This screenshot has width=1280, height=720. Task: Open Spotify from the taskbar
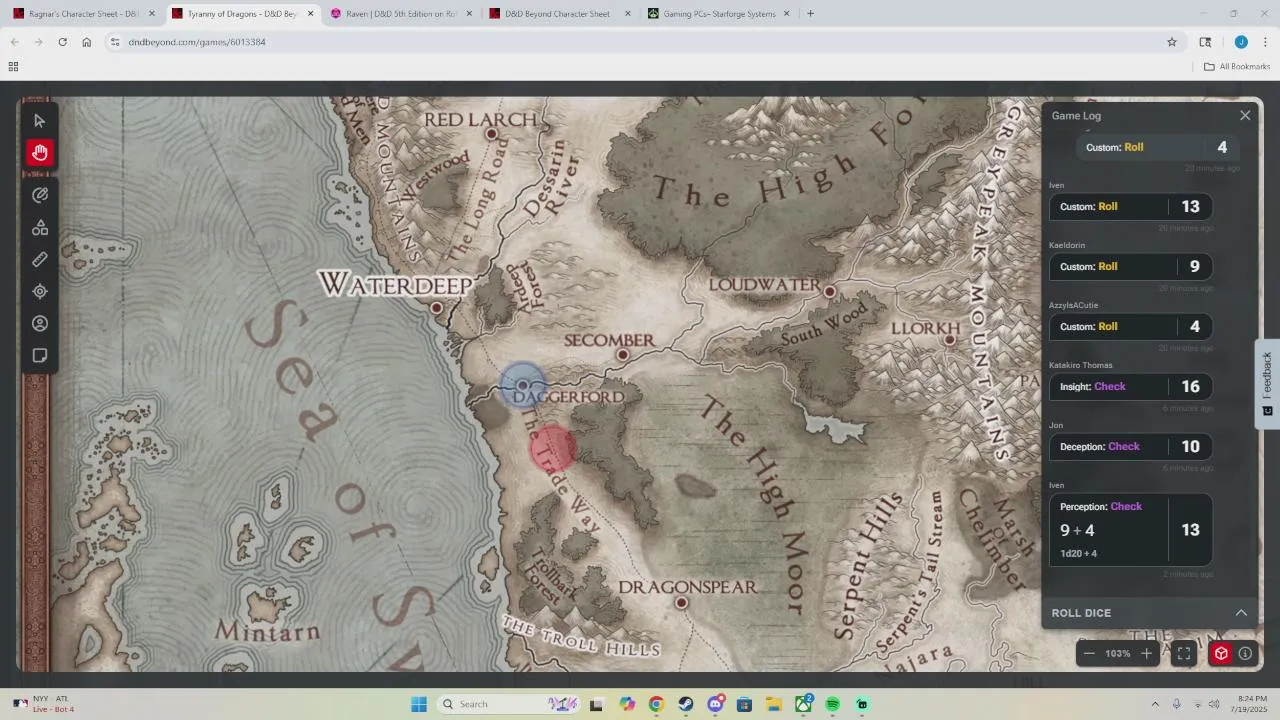[832, 704]
